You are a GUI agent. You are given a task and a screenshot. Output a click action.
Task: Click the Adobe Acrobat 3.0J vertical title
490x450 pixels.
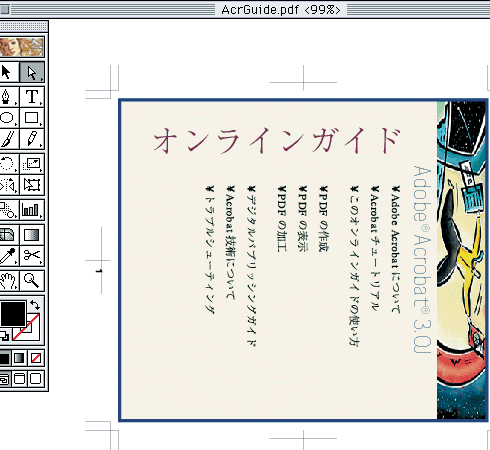click(x=422, y=259)
